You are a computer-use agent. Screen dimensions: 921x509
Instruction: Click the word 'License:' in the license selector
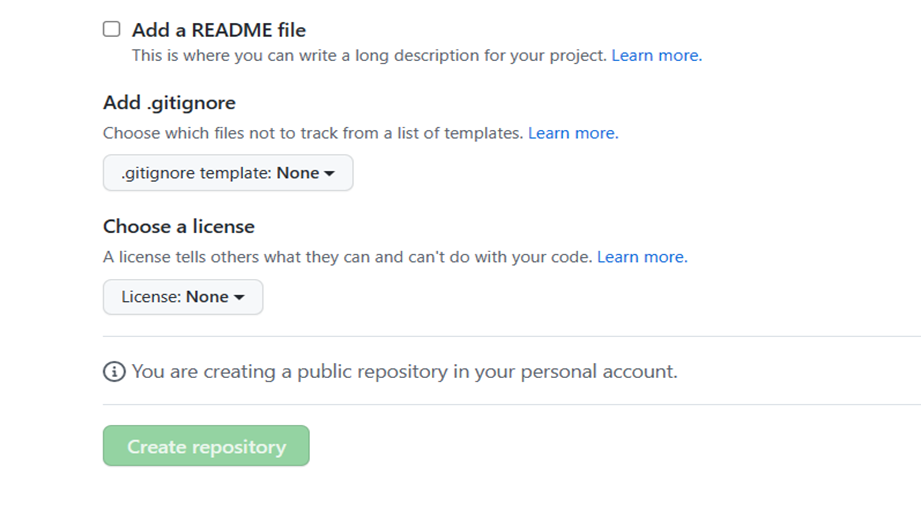[x=151, y=297]
